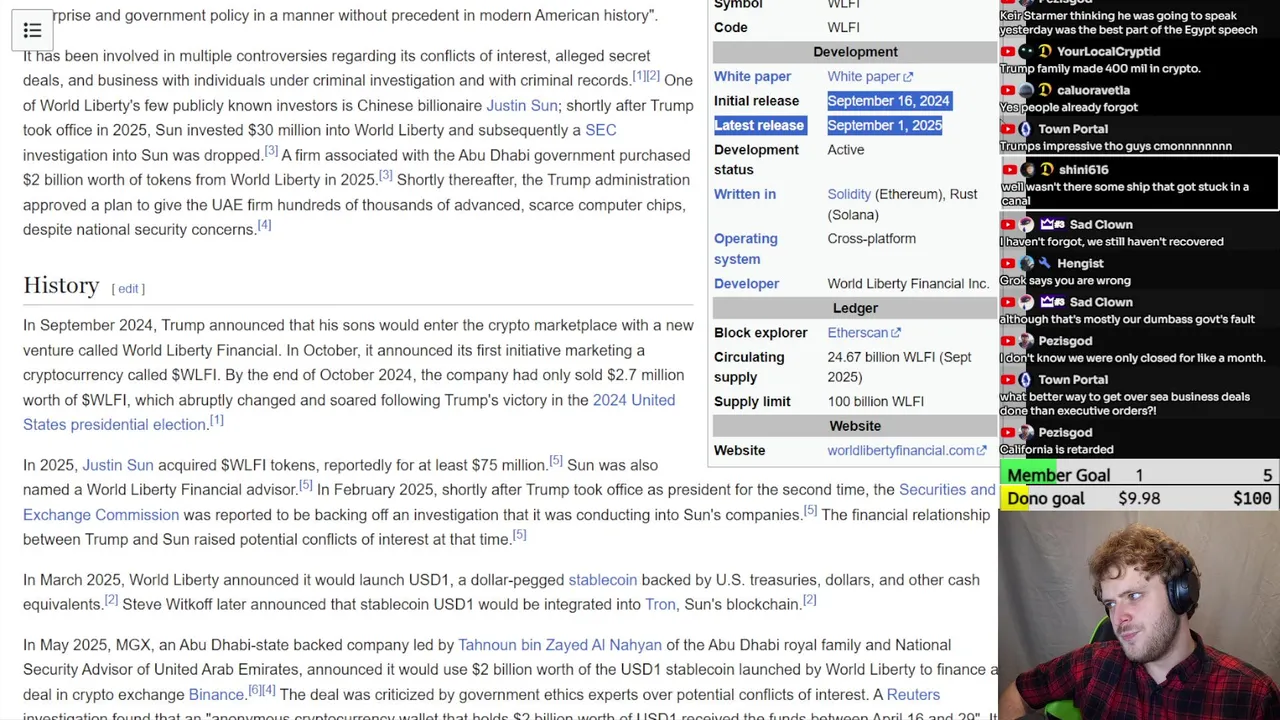Click citation [2] after 'criminal records'

(653, 76)
